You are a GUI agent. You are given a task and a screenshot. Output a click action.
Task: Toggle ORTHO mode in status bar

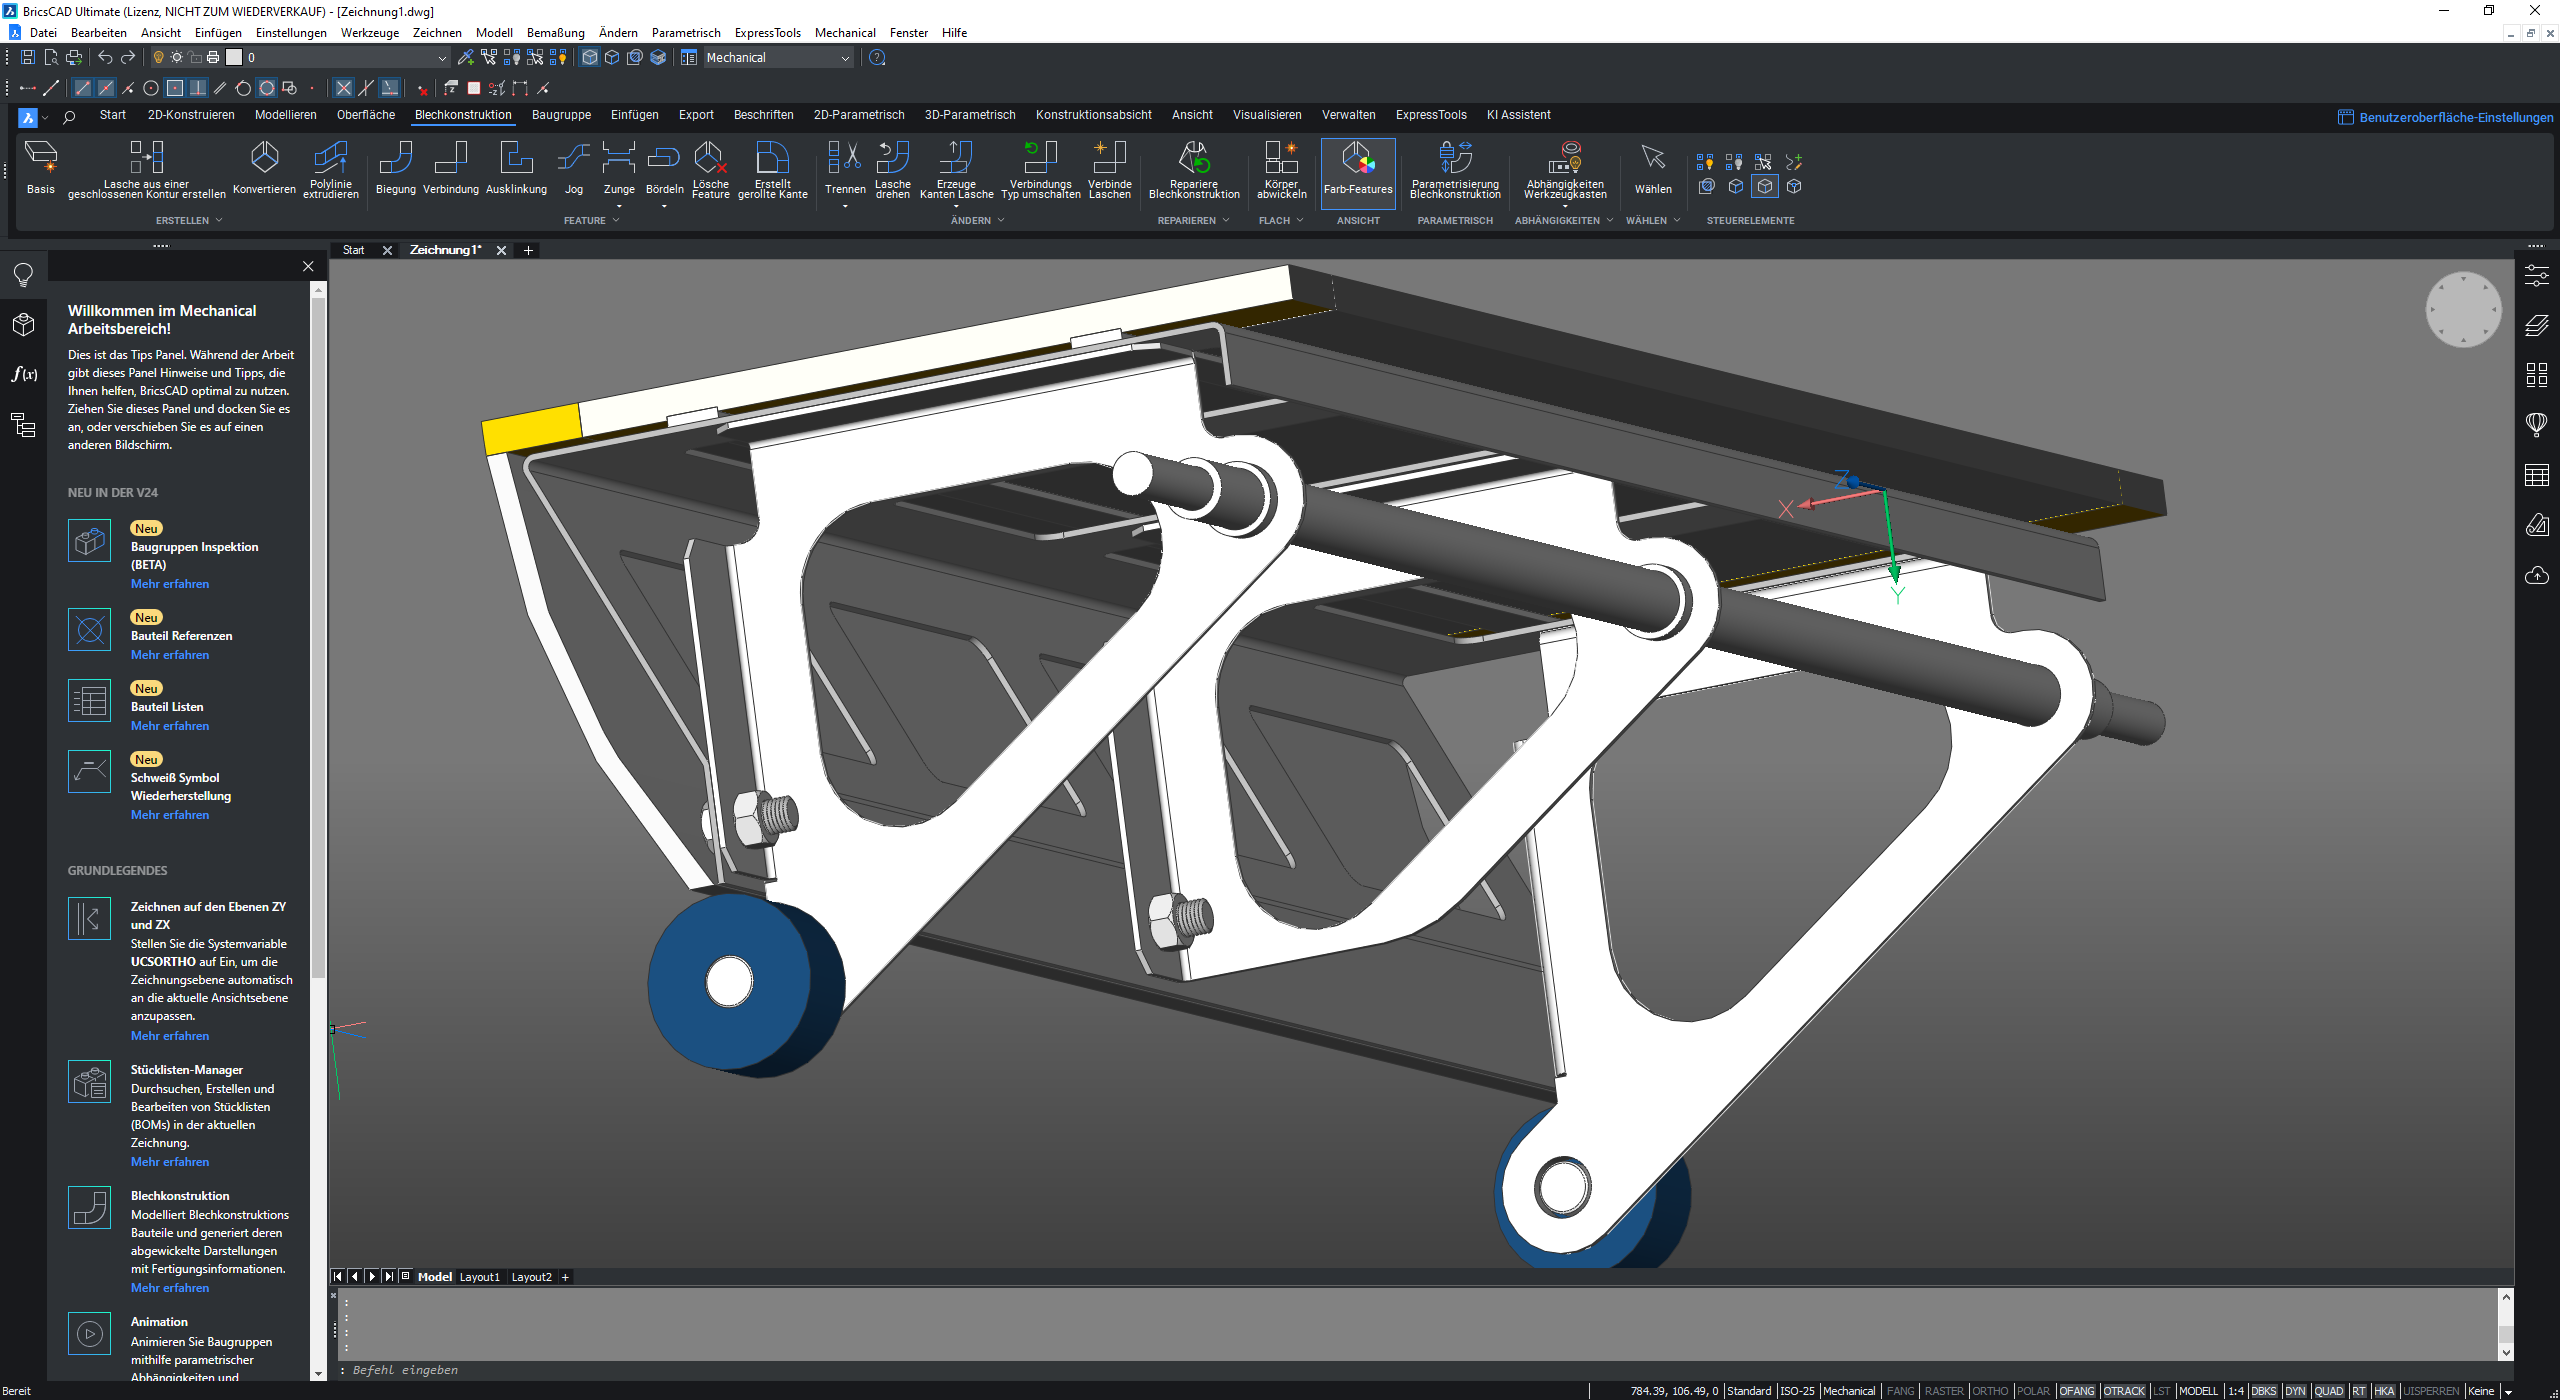pos(1989,1391)
